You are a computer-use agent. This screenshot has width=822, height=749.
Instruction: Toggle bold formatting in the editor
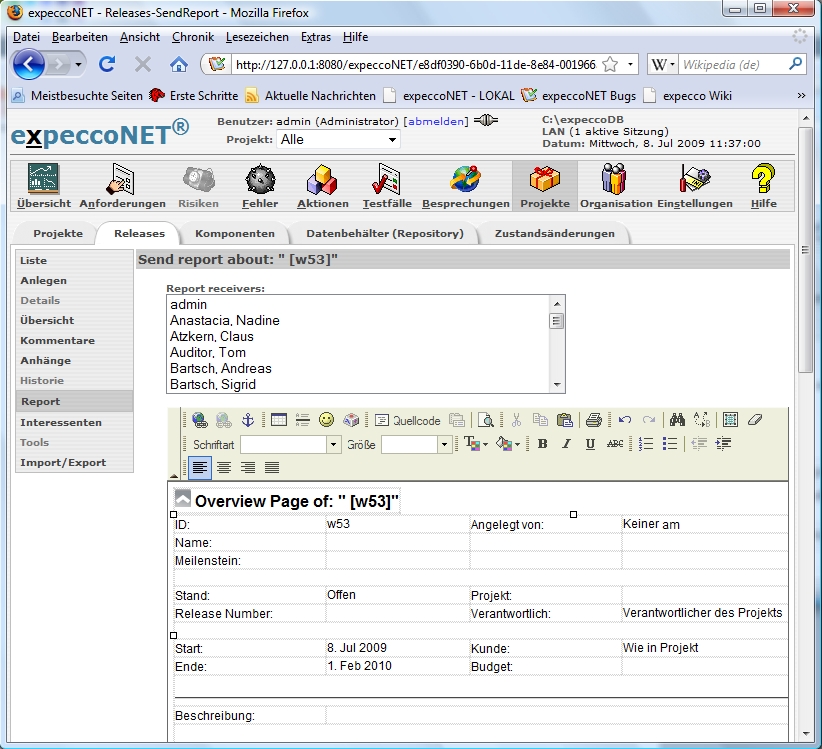(542, 444)
